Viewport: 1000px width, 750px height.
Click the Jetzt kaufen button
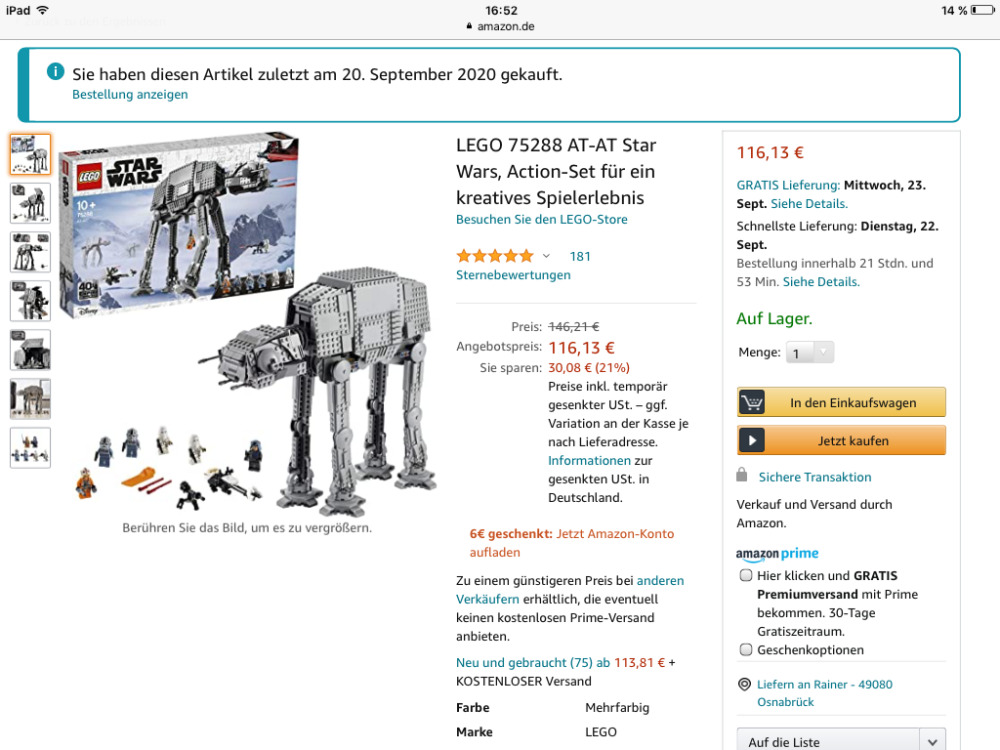pos(841,441)
